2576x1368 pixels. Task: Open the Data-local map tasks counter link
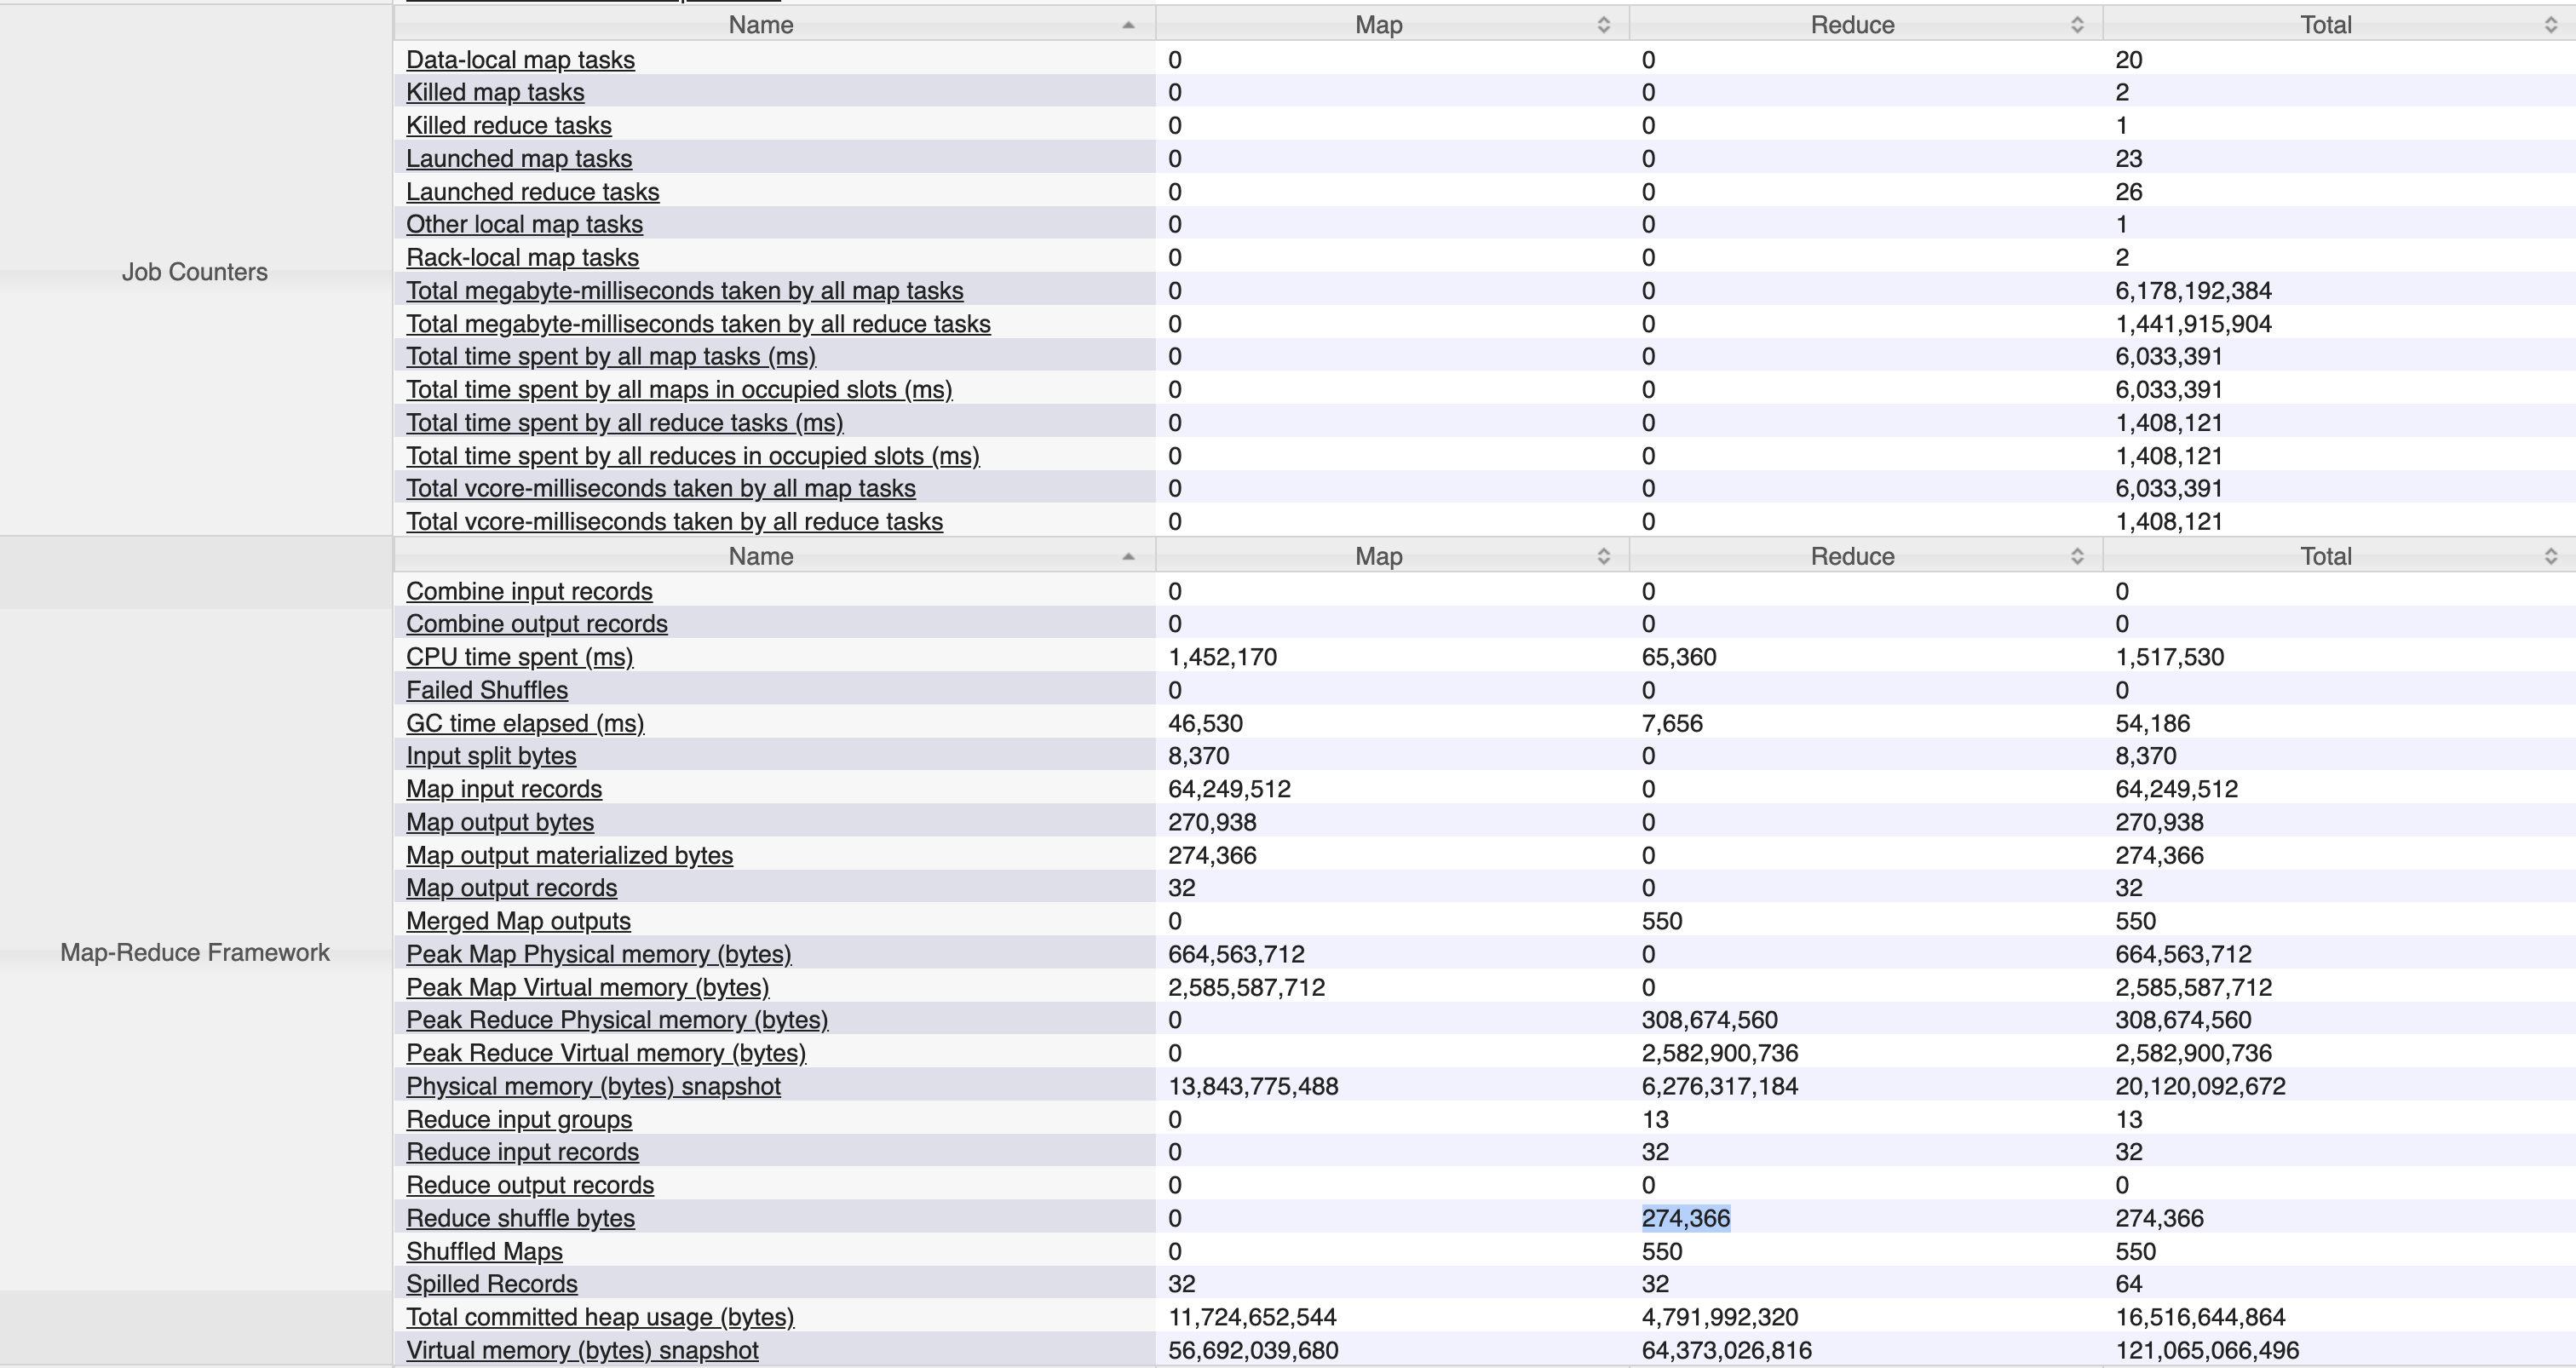520,60
